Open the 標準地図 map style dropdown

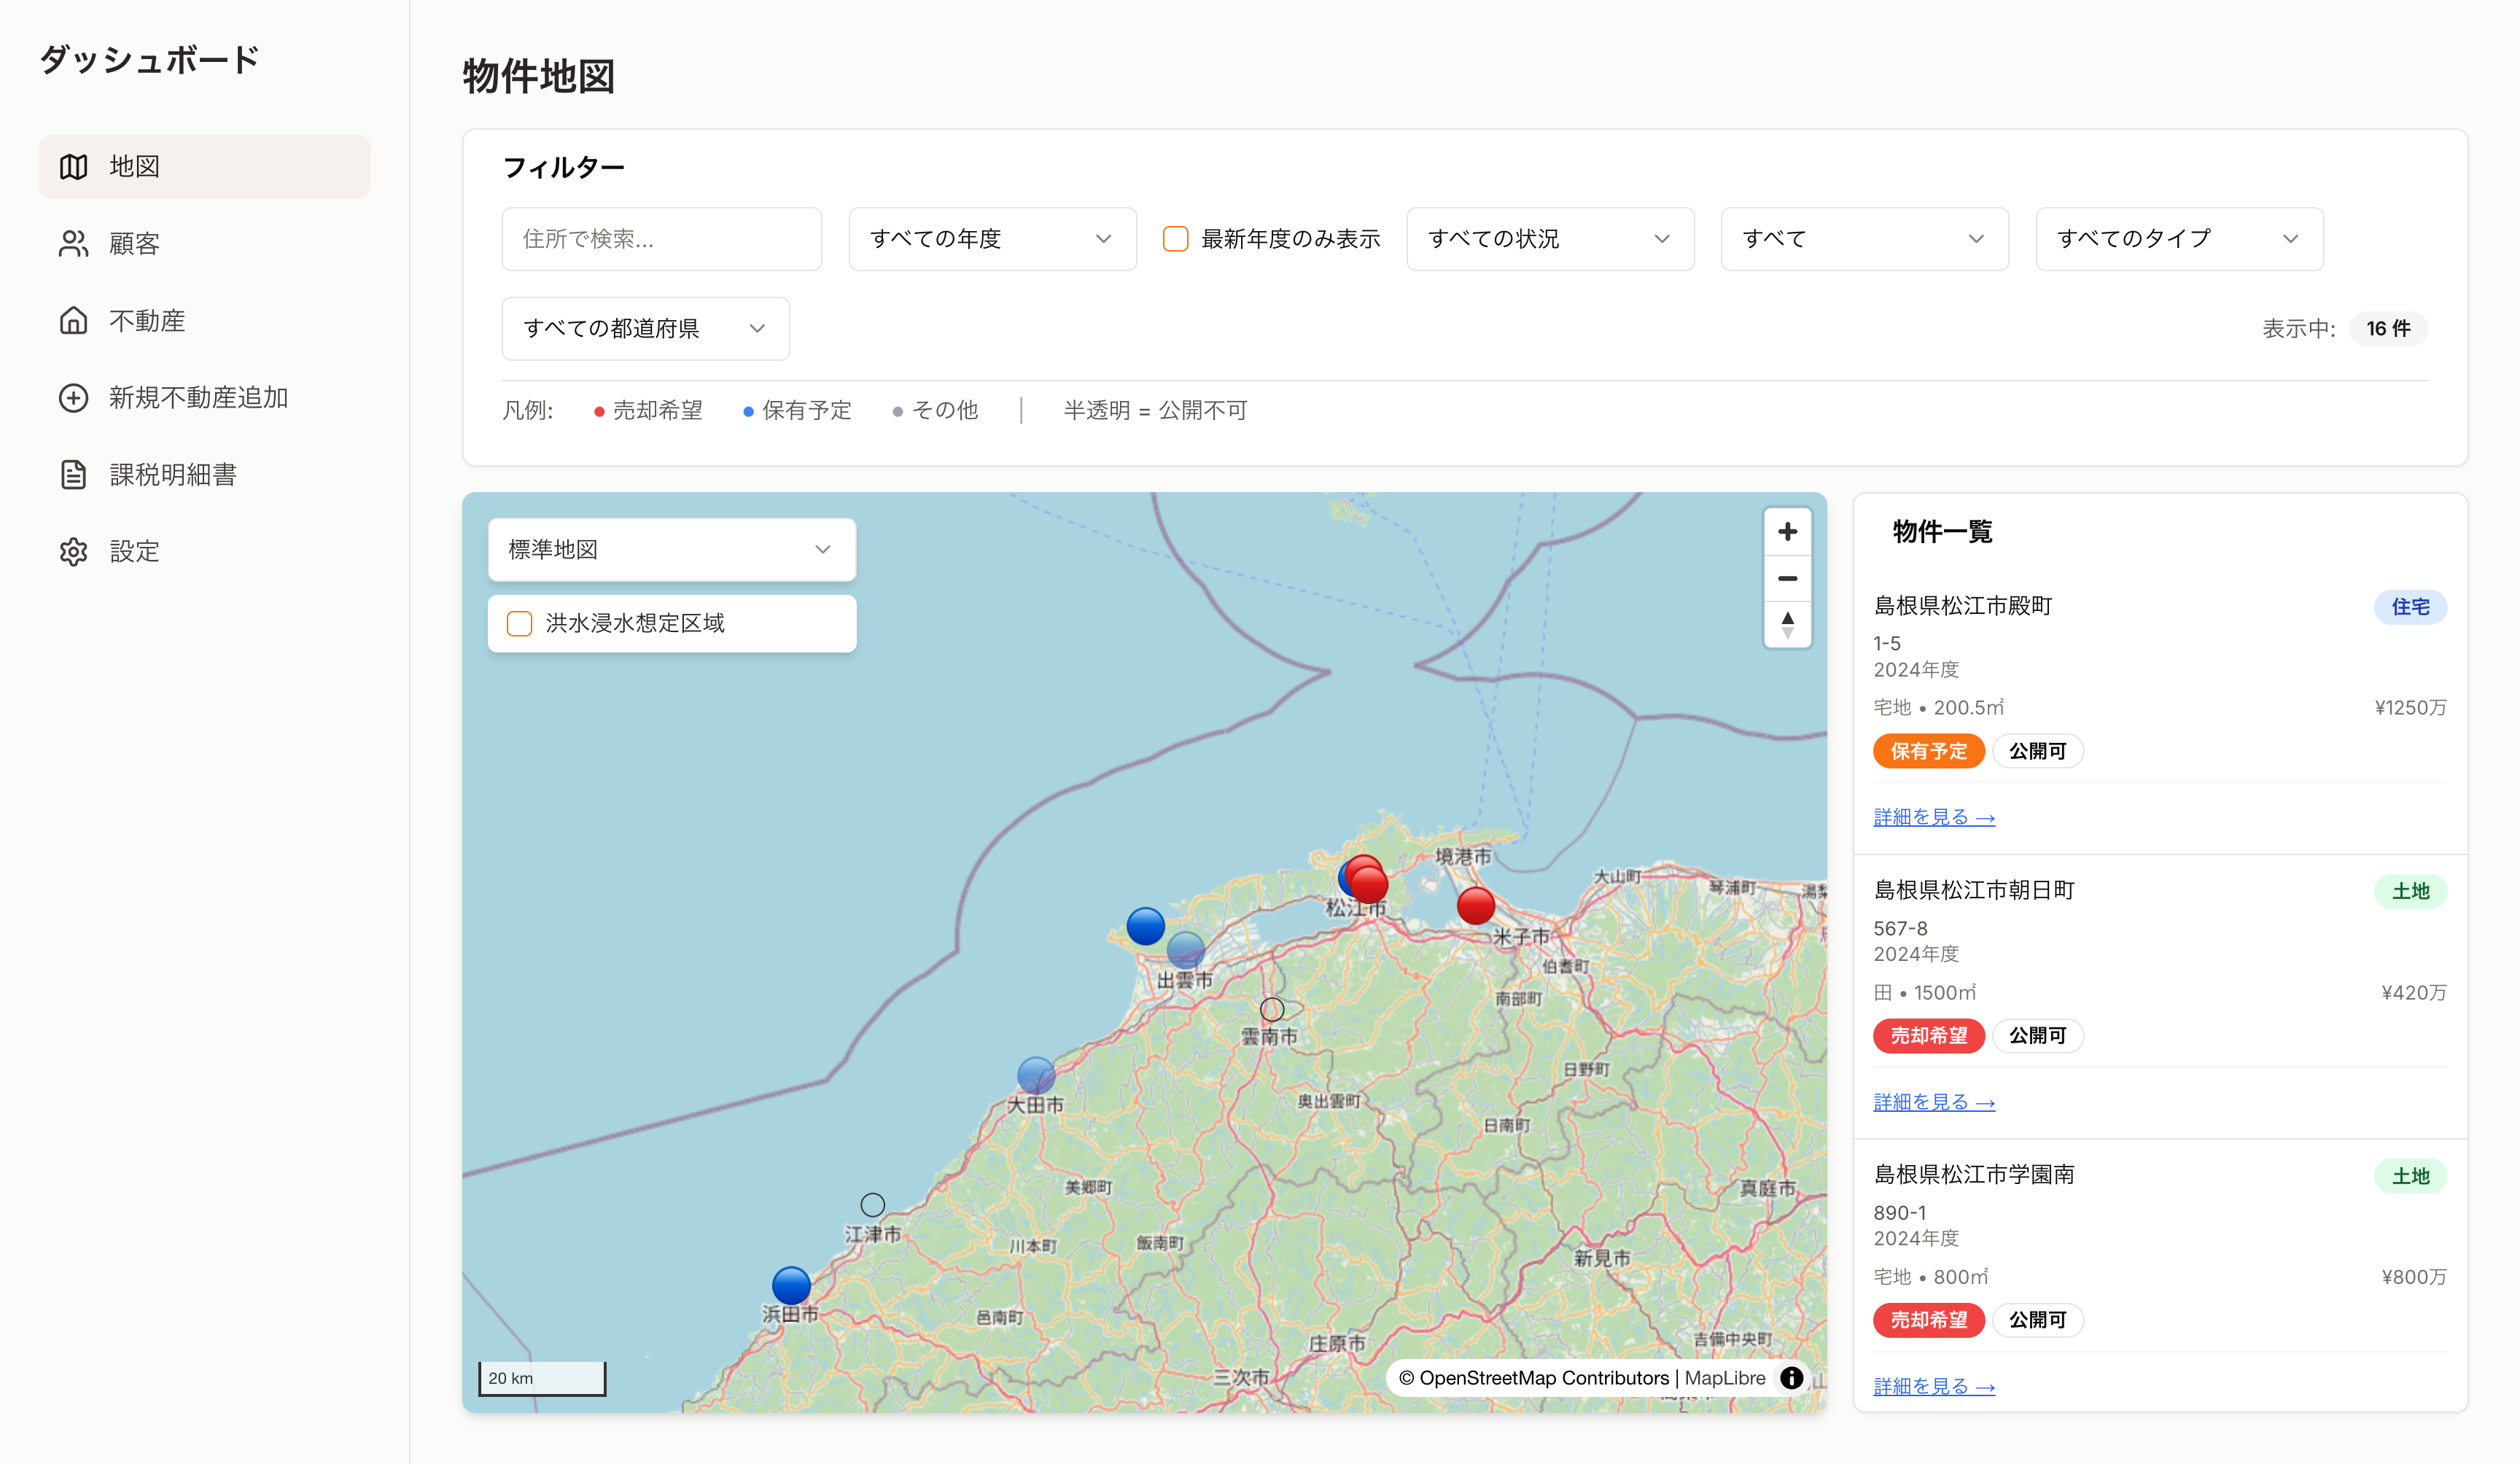[671, 549]
